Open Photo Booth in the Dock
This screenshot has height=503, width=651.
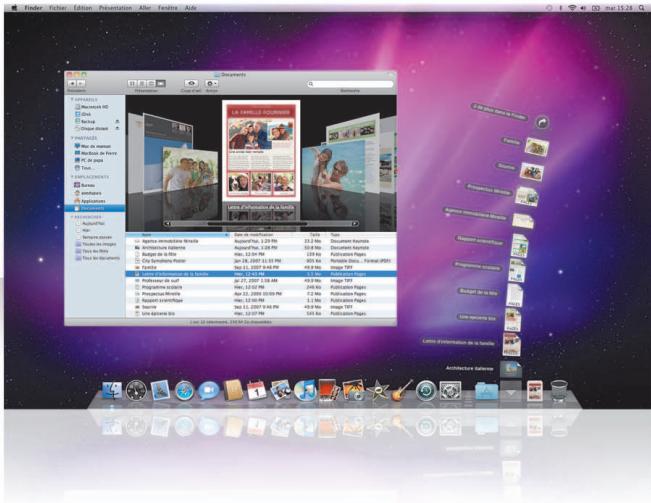329,390
